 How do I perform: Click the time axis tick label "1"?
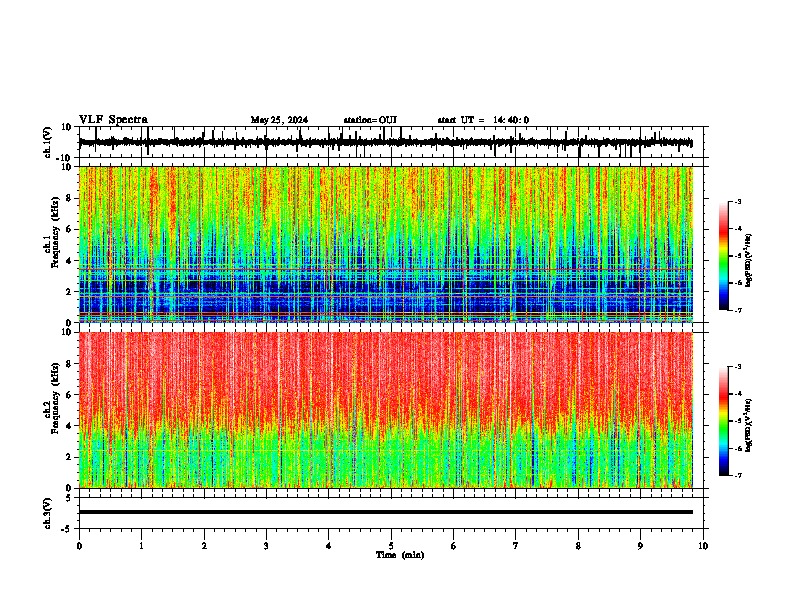coord(141,546)
